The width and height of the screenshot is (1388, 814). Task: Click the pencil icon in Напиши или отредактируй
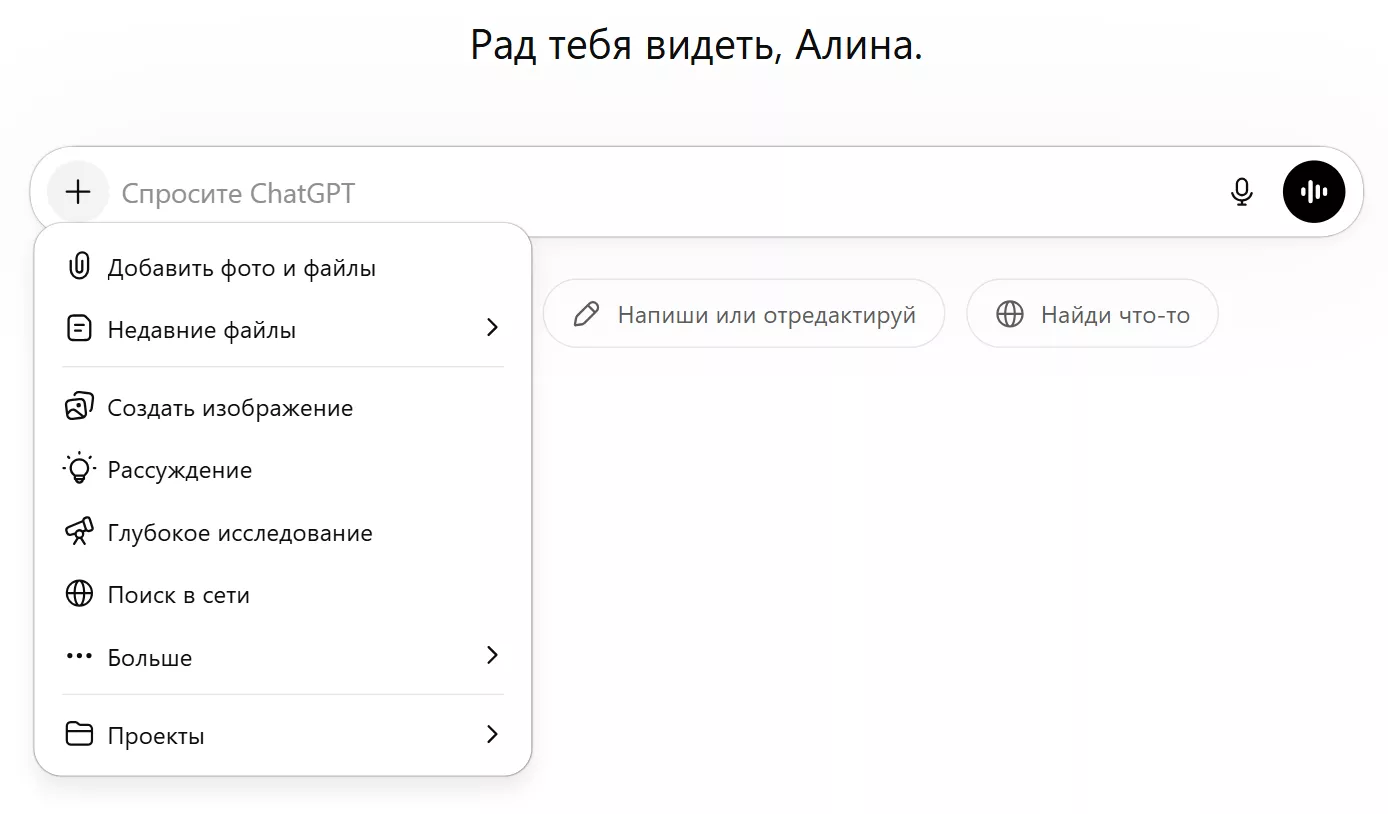[587, 315]
